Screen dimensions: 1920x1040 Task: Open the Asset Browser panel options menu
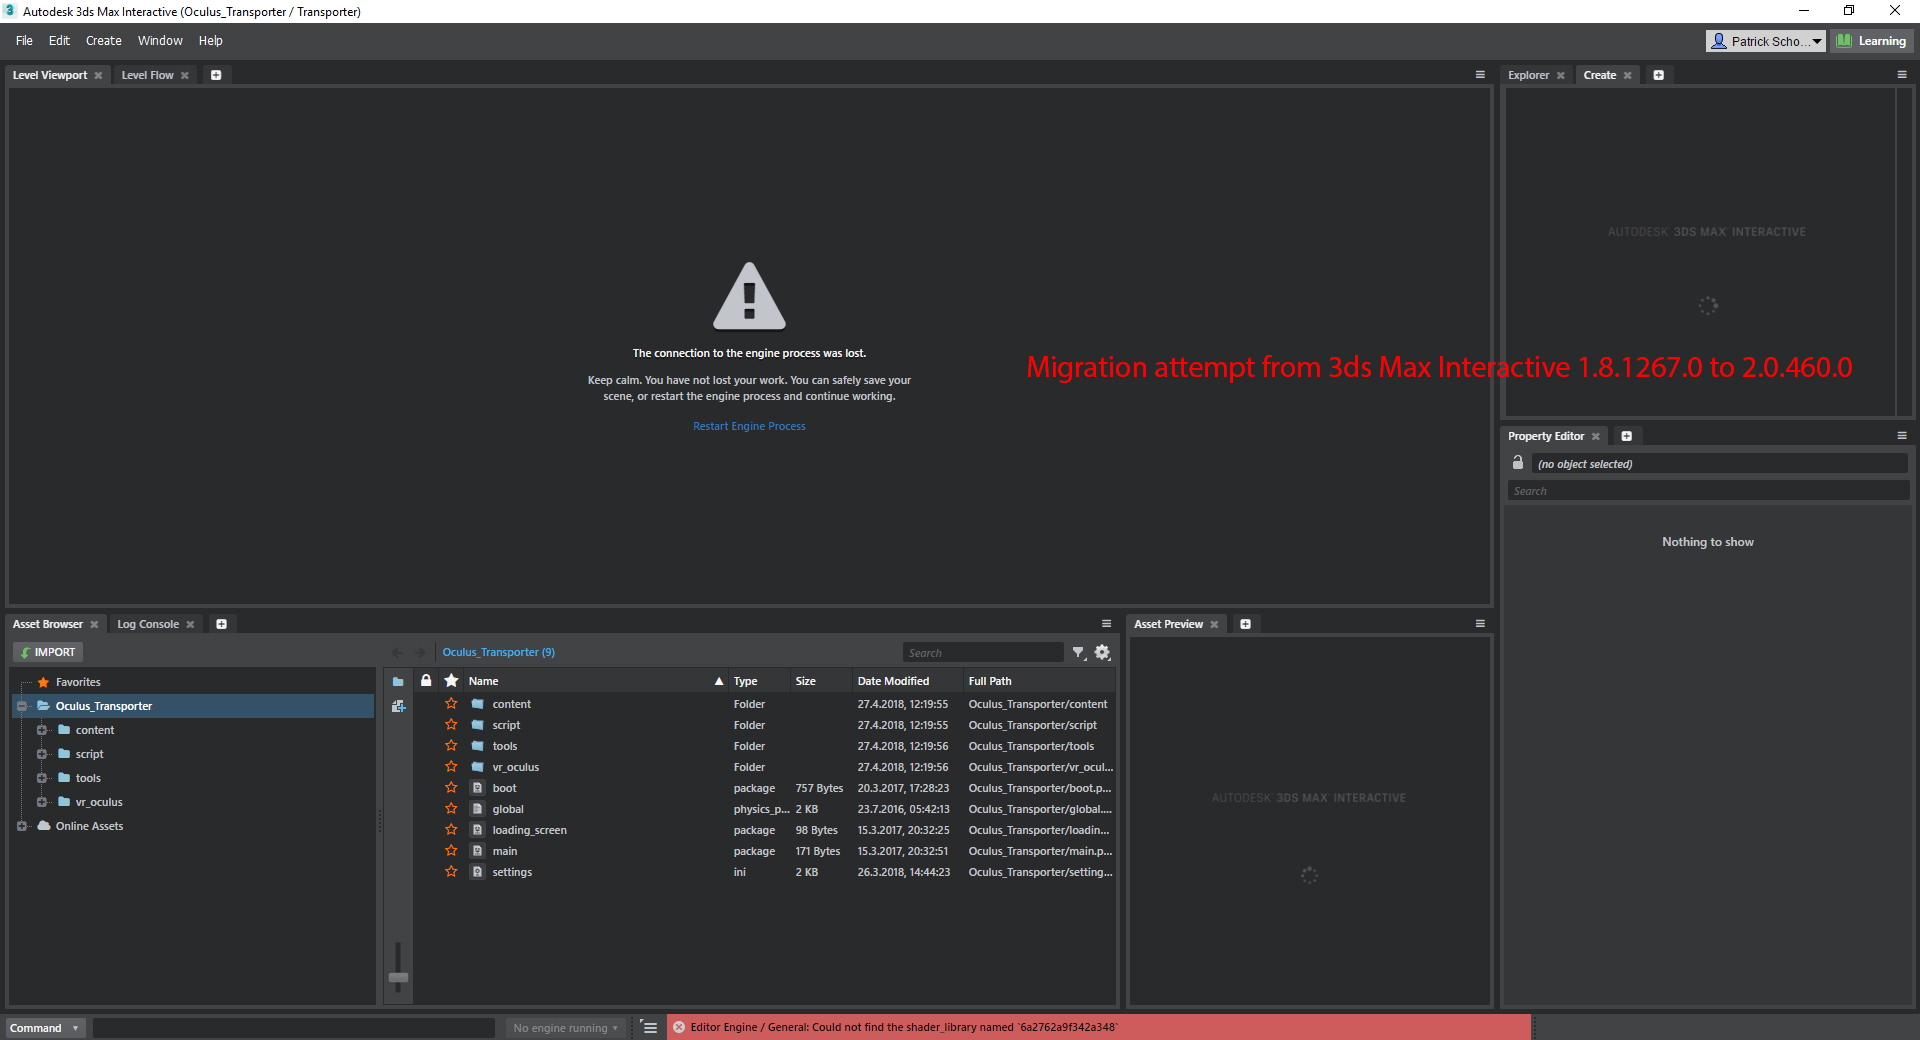pos(1106,624)
